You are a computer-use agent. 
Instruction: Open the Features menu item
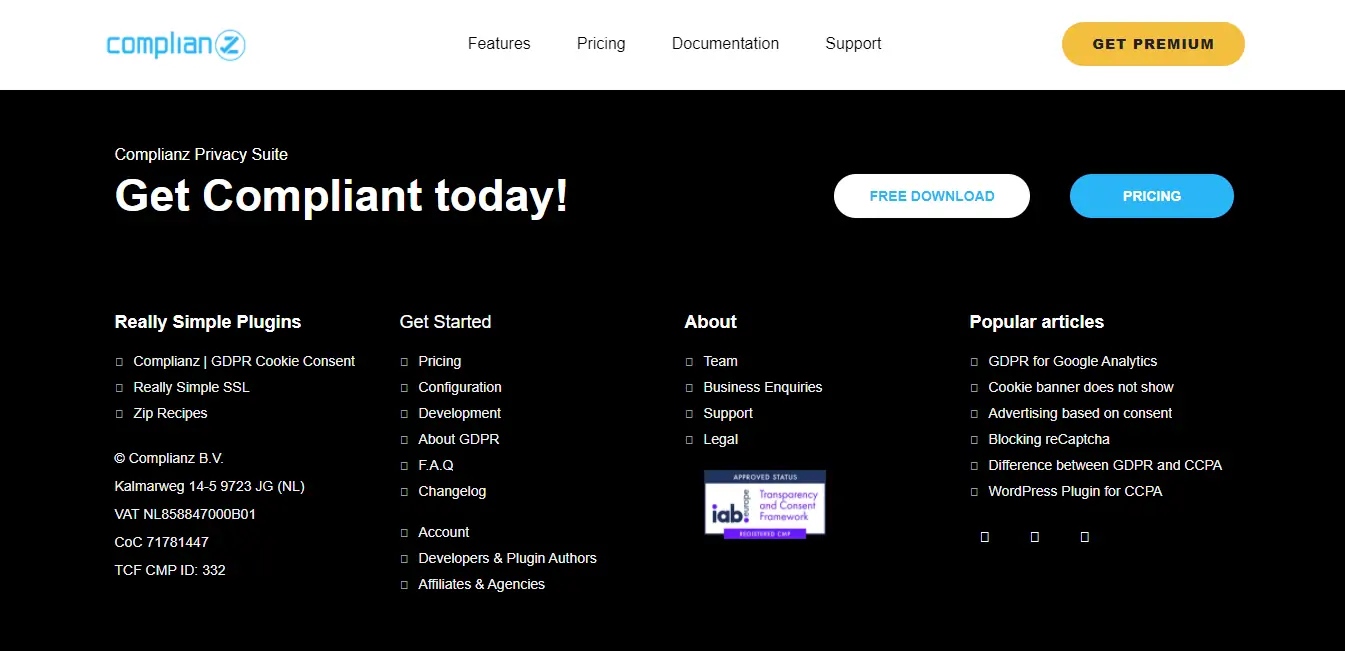click(x=499, y=44)
